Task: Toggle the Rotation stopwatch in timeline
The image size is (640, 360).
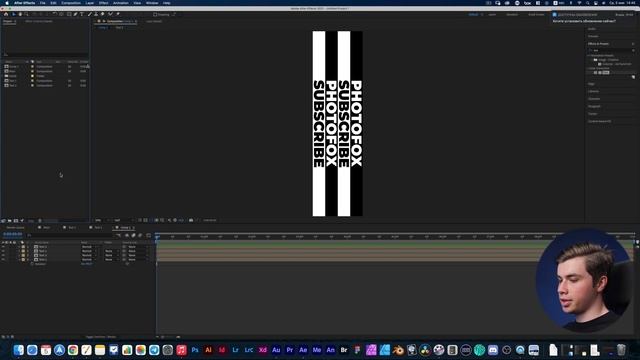Action: (32, 264)
